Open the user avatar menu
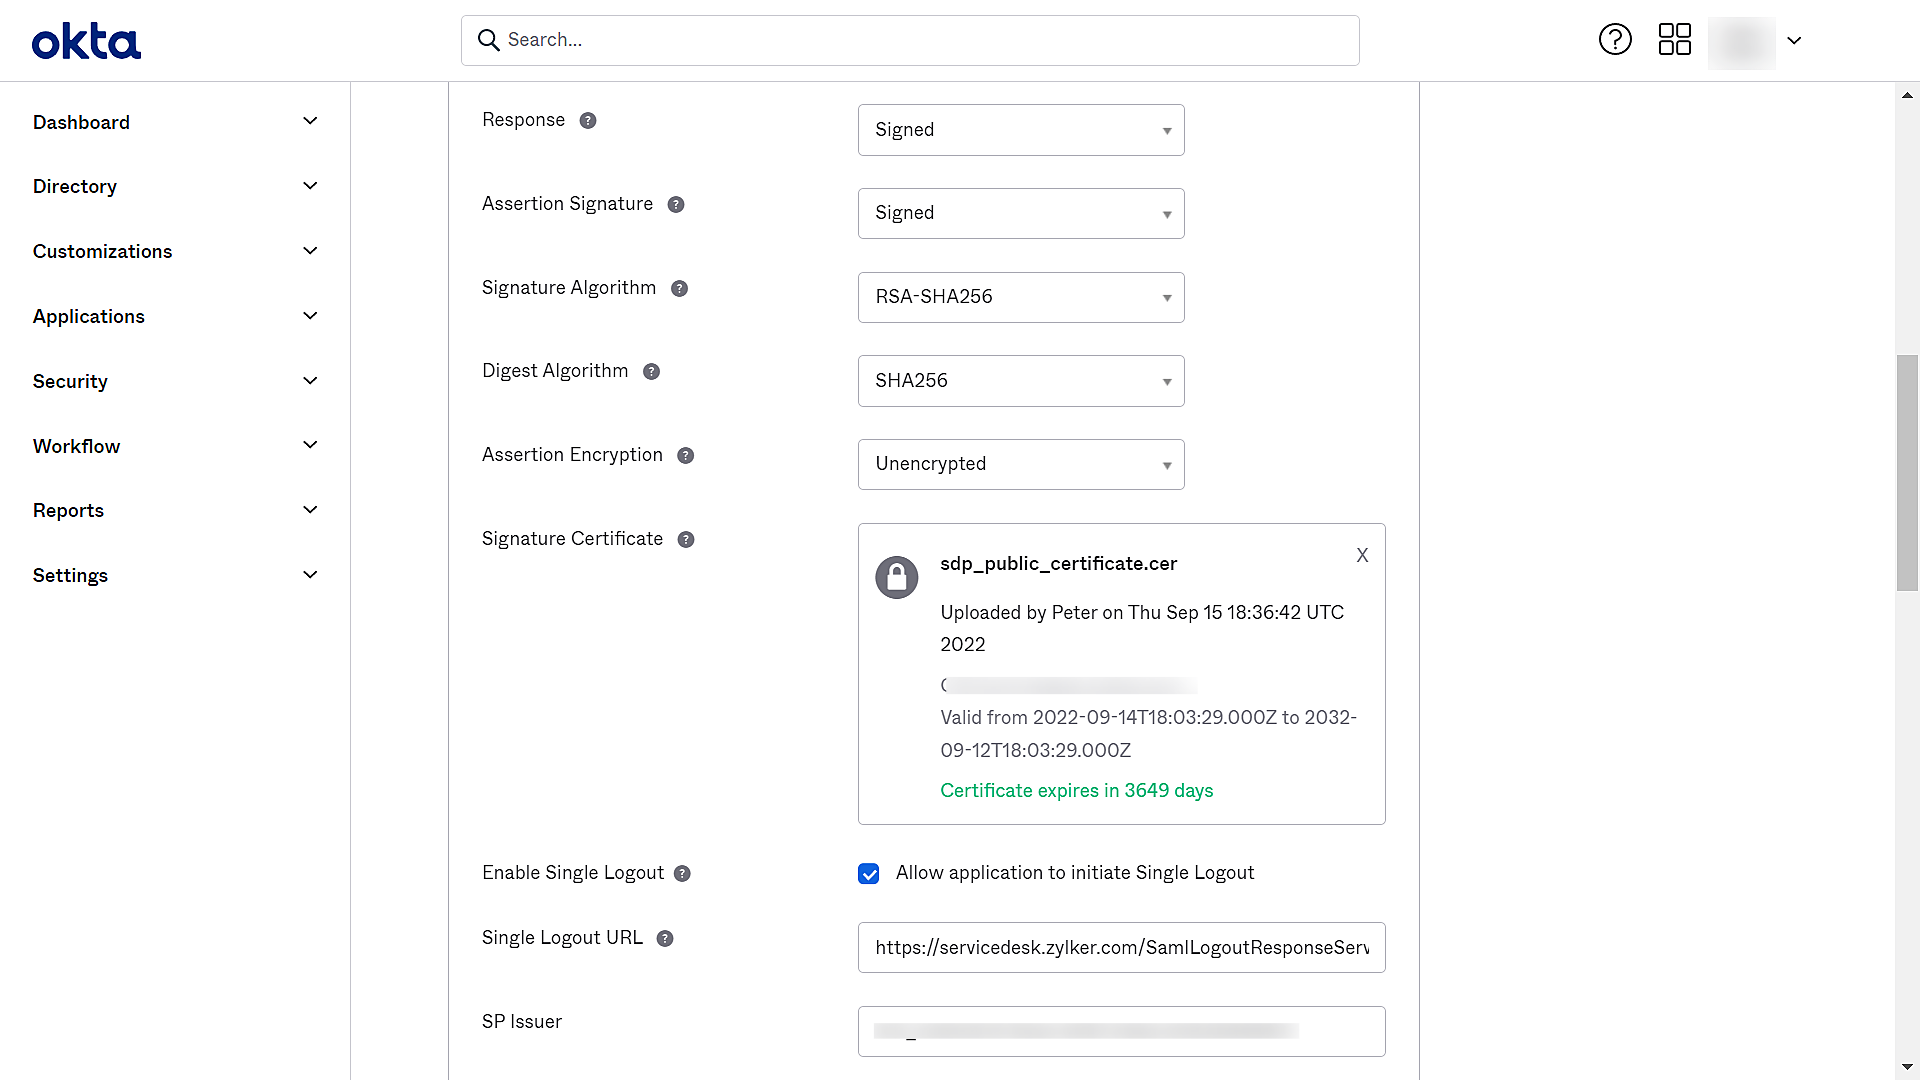The width and height of the screenshot is (1920, 1080). tap(1741, 41)
